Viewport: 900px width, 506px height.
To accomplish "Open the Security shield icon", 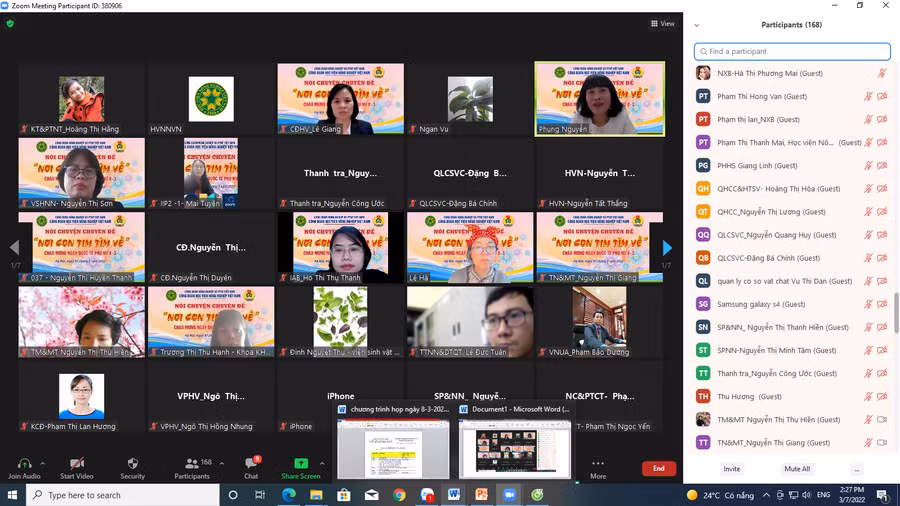I will tap(132, 464).
